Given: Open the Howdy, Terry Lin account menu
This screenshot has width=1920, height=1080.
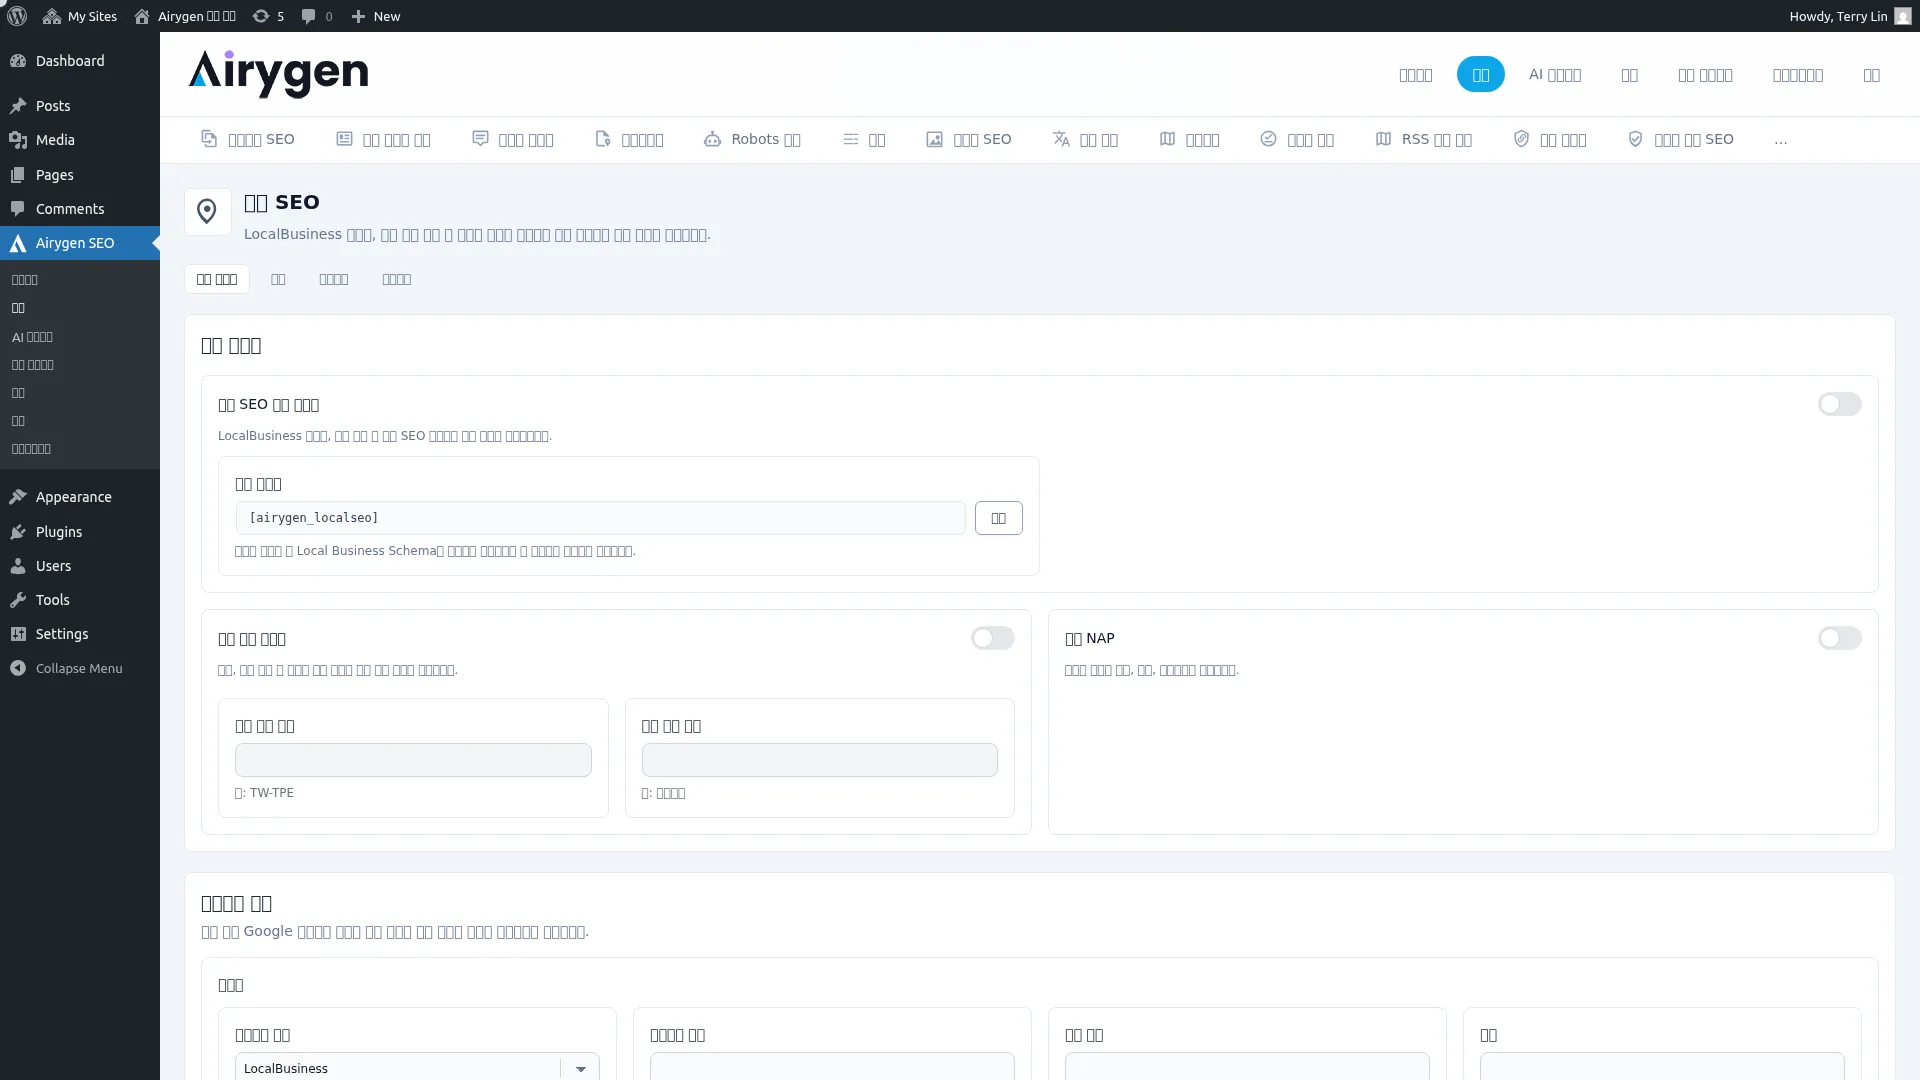Looking at the screenshot, I should coord(1850,16).
